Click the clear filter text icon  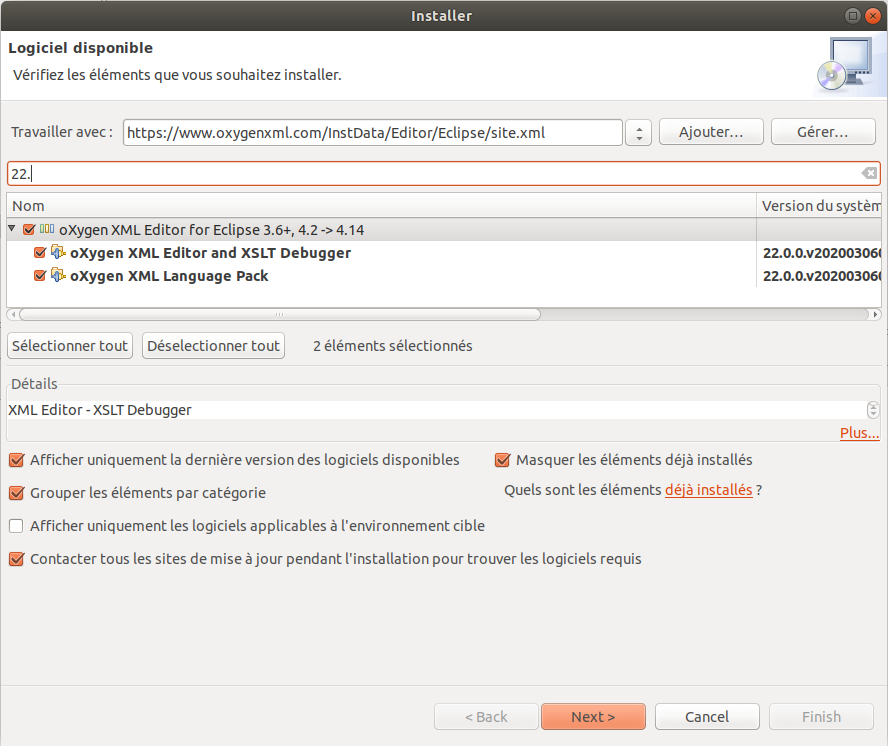[869, 174]
